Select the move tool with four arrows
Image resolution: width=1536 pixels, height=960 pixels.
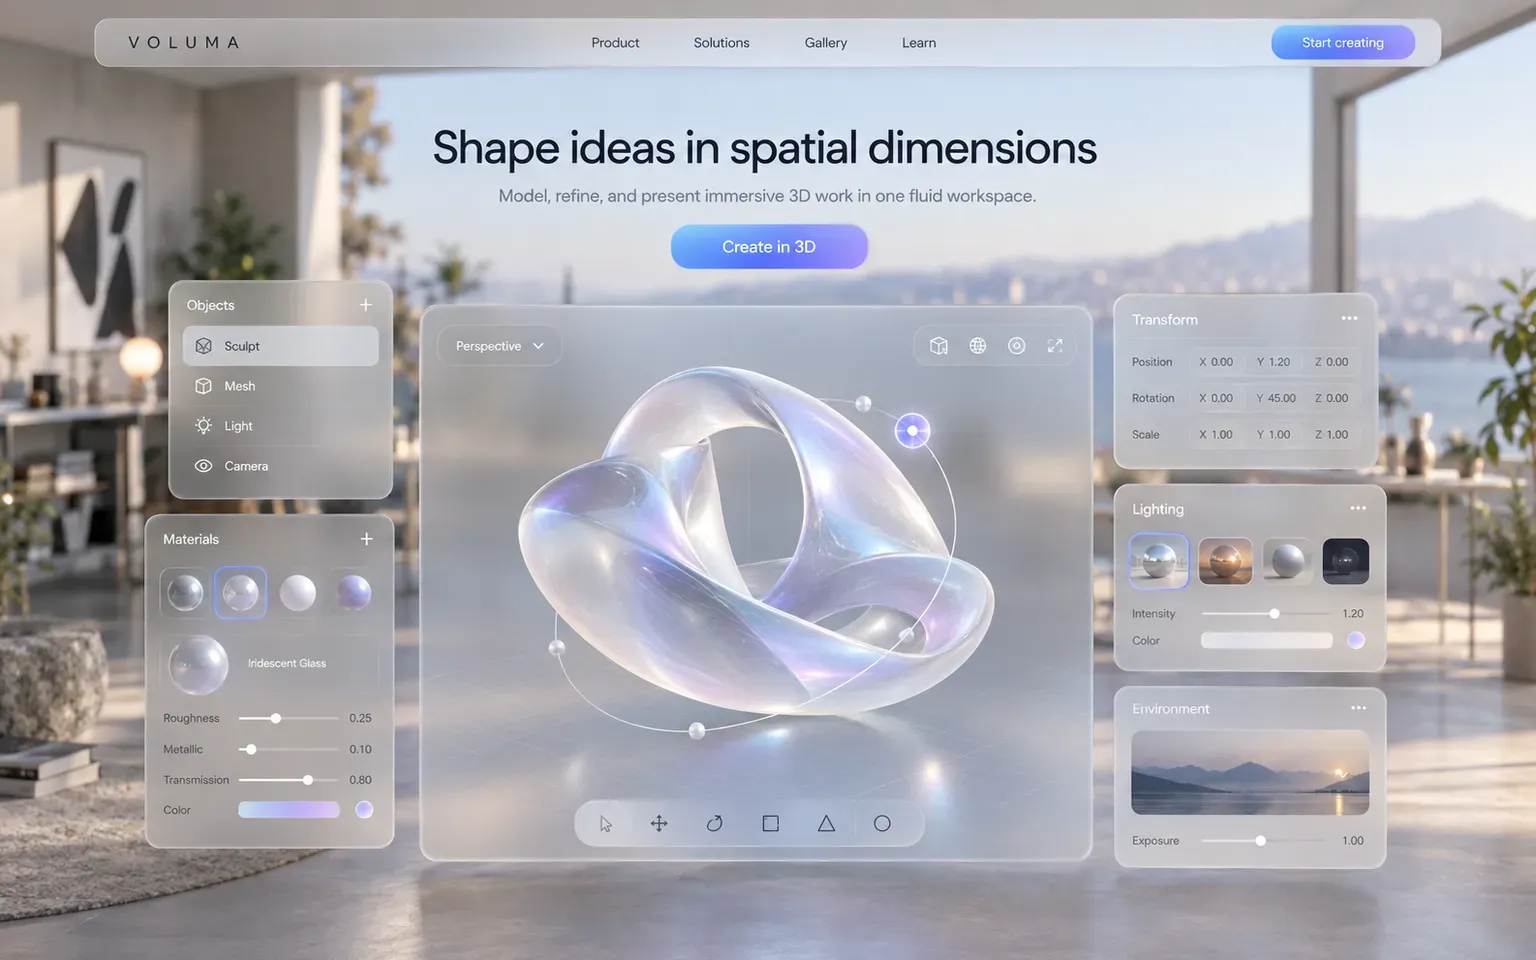(659, 824)
